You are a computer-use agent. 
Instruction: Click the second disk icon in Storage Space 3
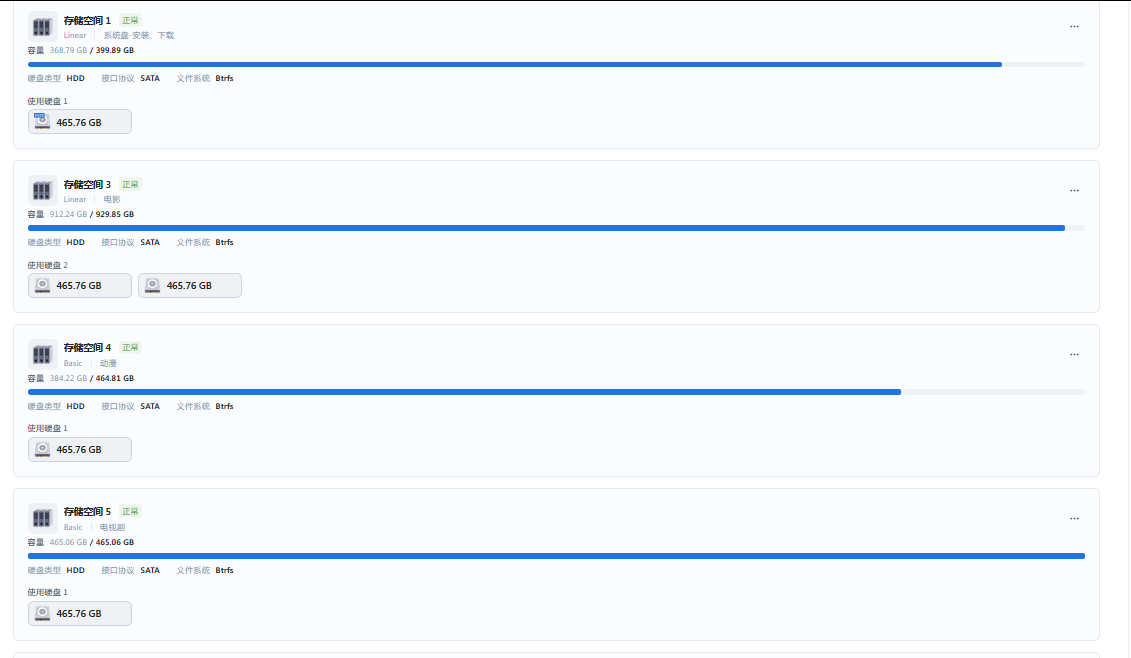(x=152, y=286)
